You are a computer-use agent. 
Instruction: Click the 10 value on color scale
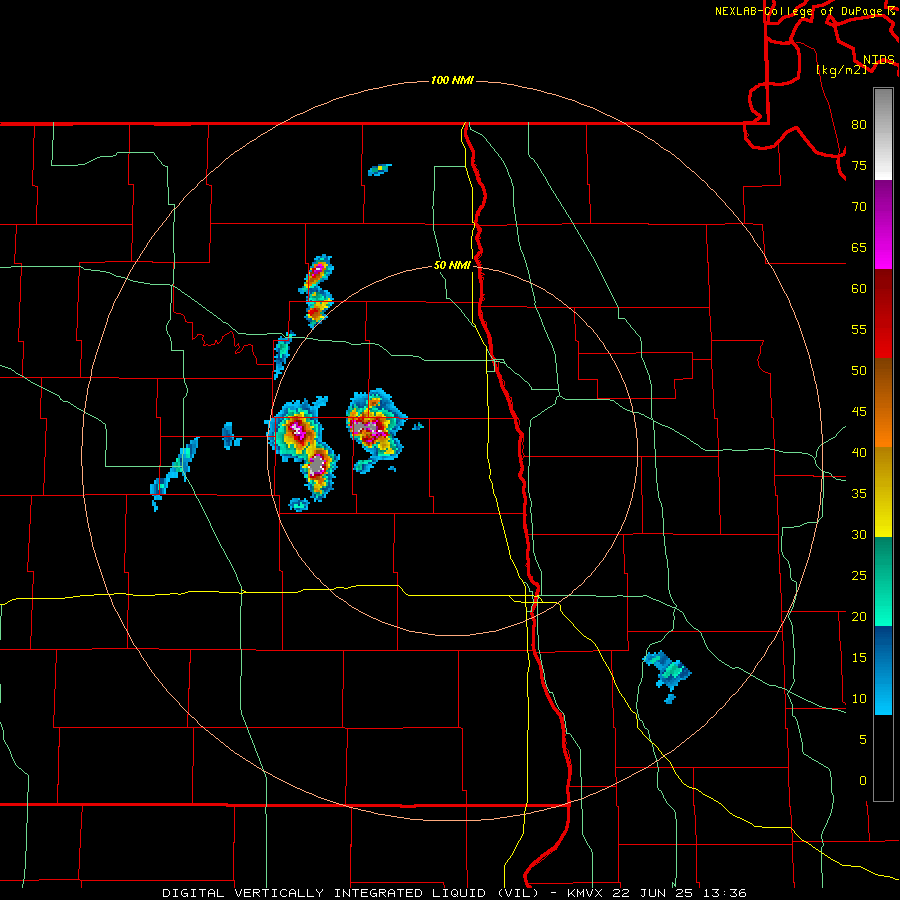coord(859,699)
